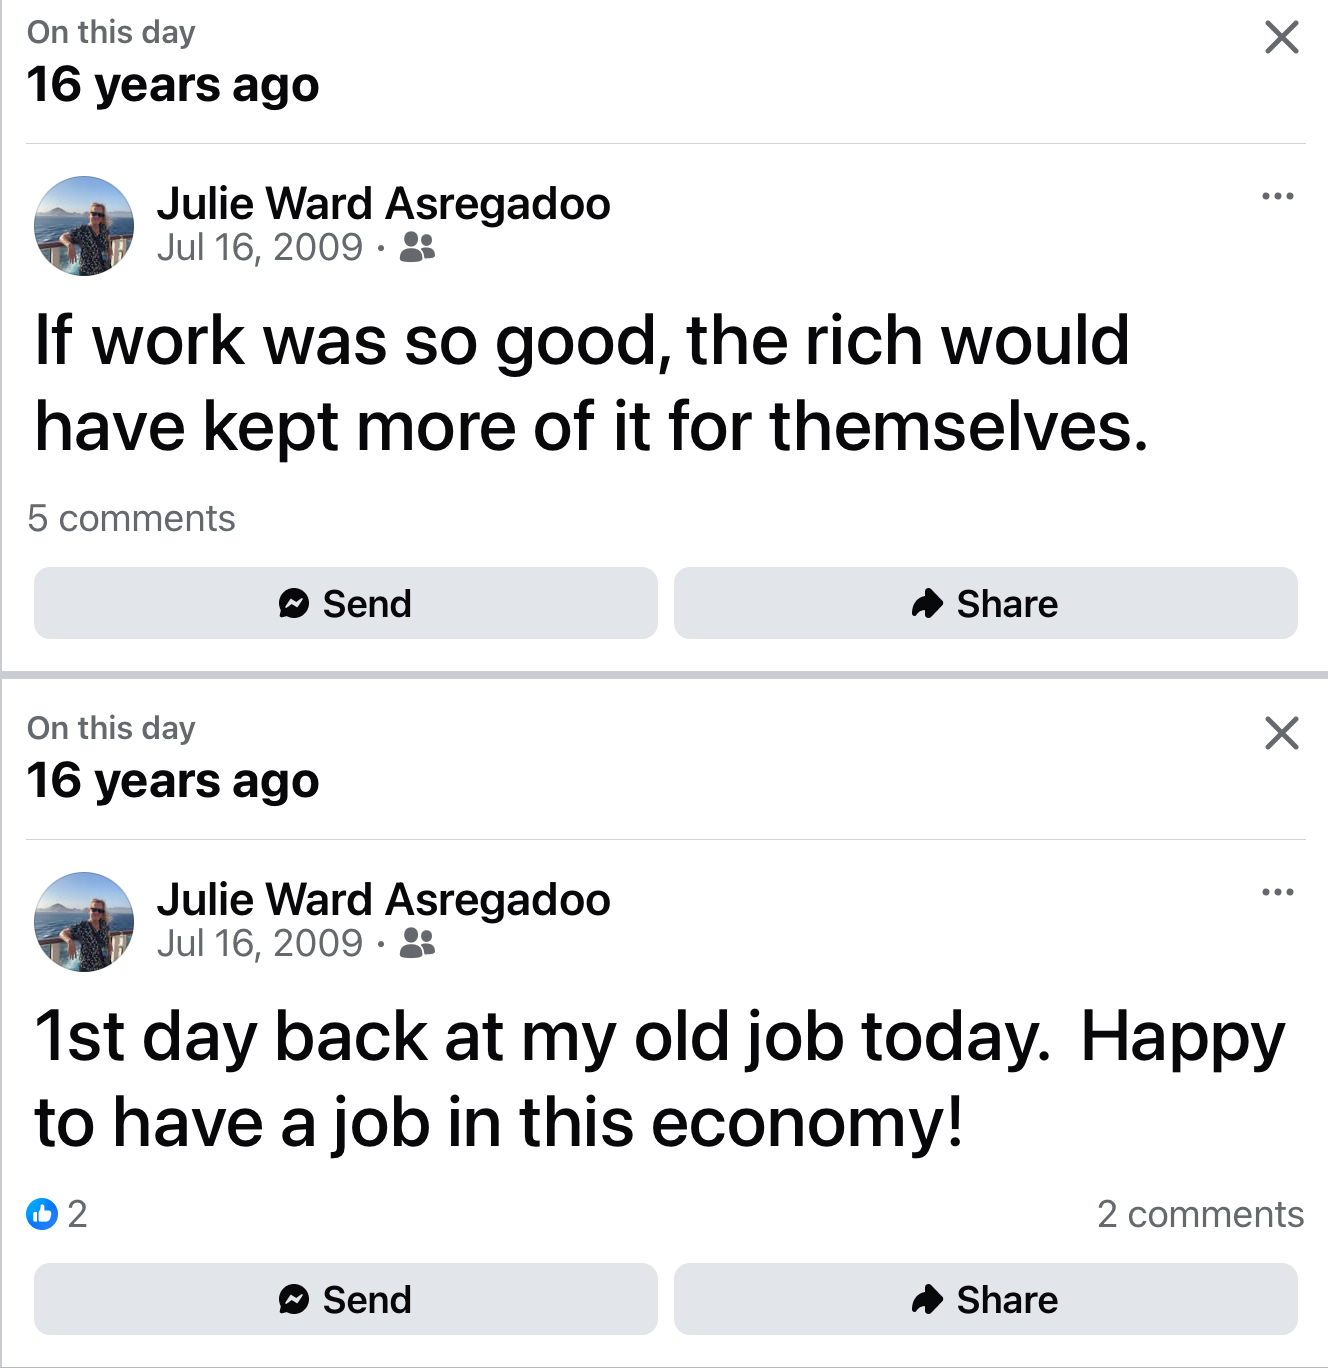This screenshot has width=1328, height=1368.
Task: Click the blue like reaction icon
Action: click(42, 1214)
